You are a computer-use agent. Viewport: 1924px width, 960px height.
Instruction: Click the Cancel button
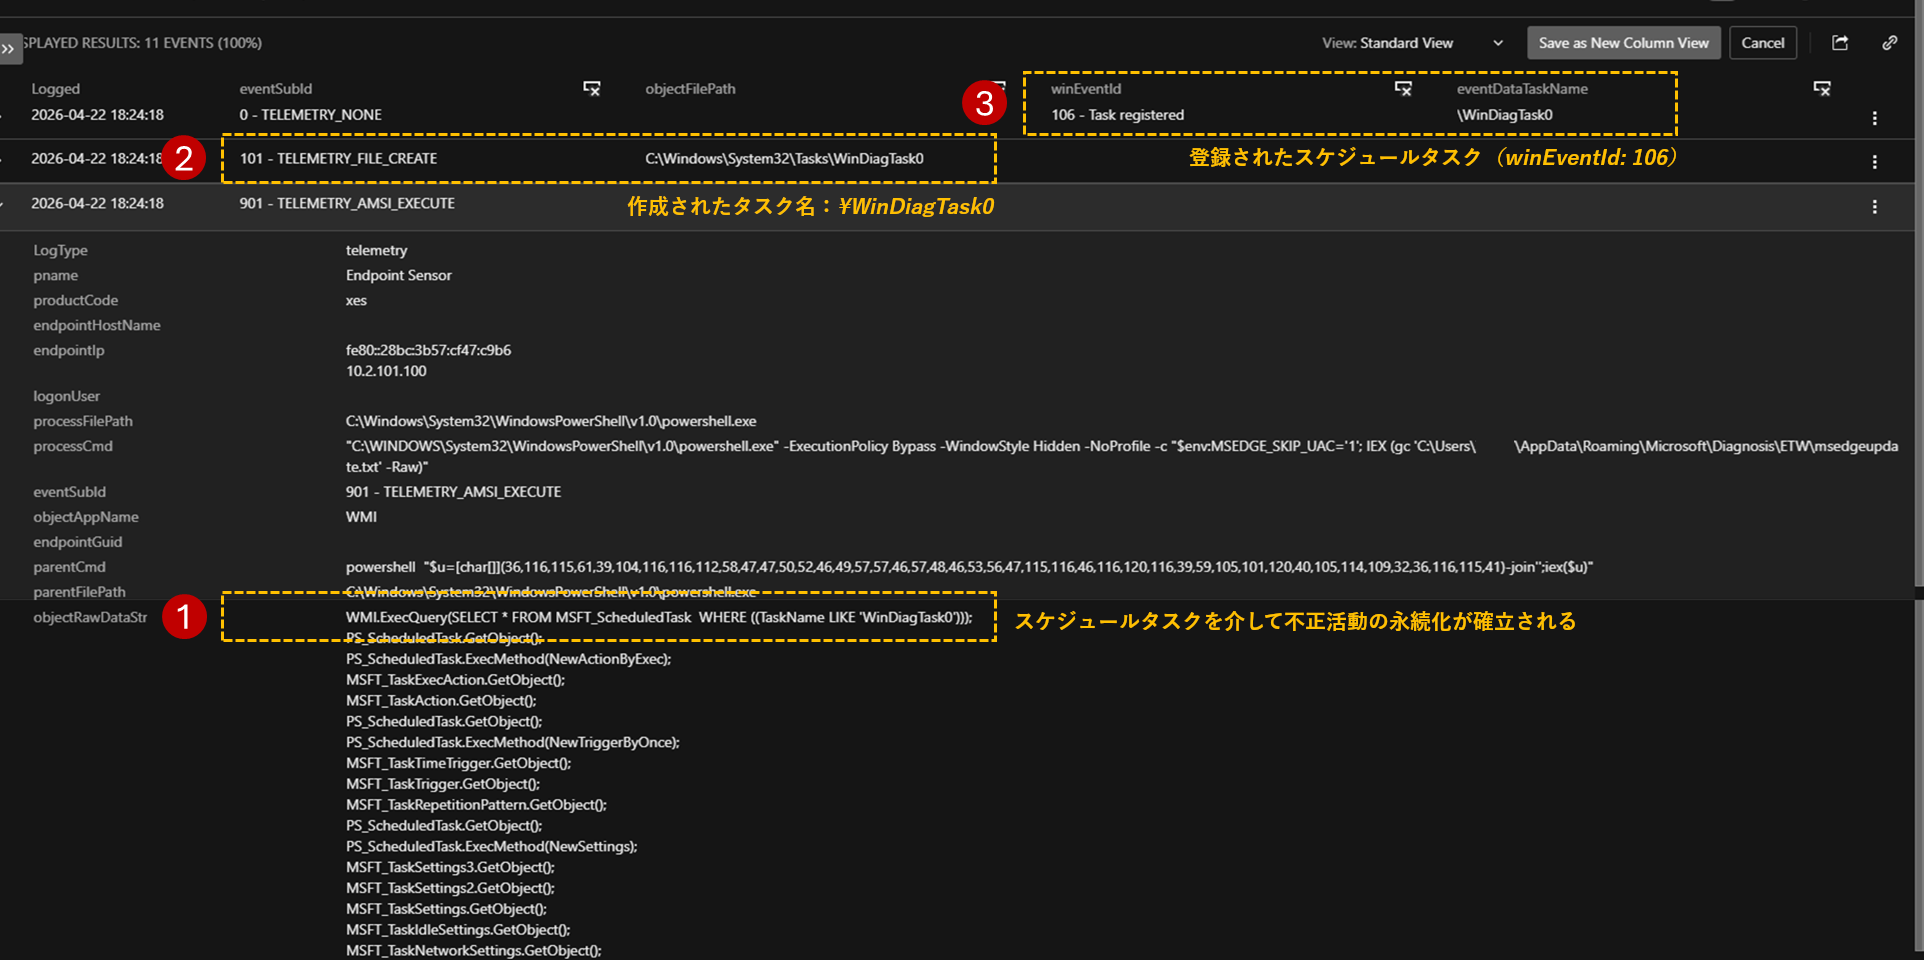tap(1762, 43)
